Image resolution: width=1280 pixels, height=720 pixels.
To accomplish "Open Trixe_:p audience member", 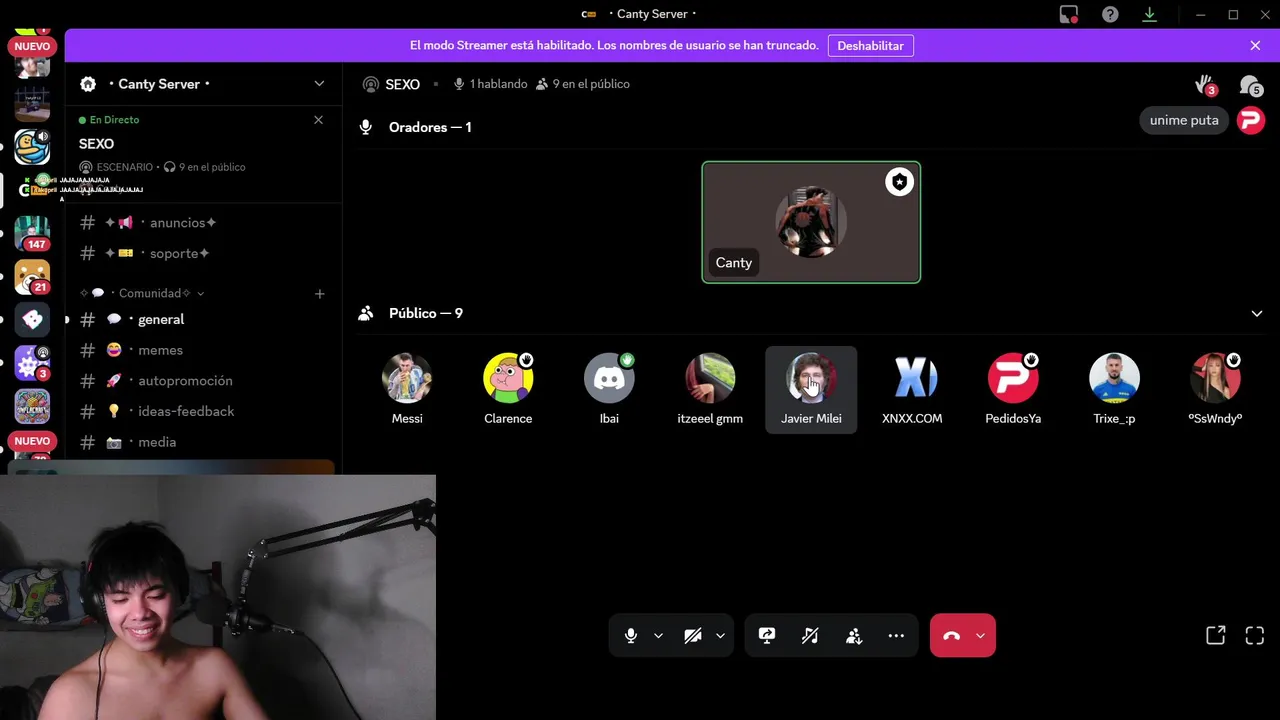I will point(1114,389).
